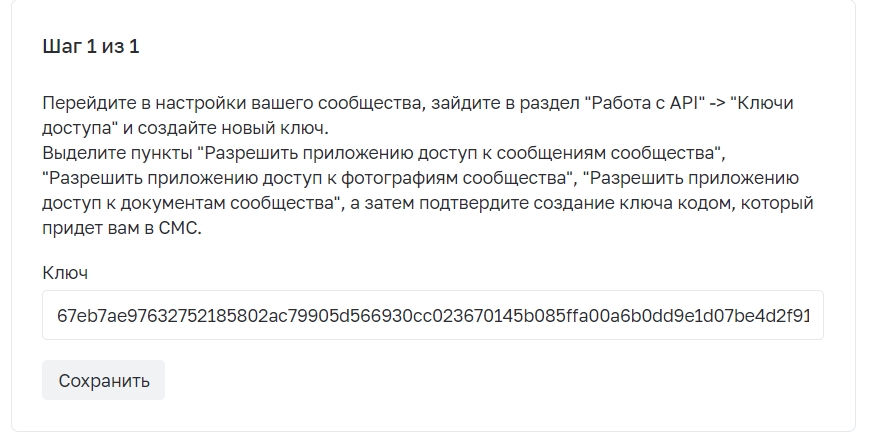This screenshot has height=438, width=869.
Task: Click the -> arrow in the instructions
Action: click(x=718, y=103)
